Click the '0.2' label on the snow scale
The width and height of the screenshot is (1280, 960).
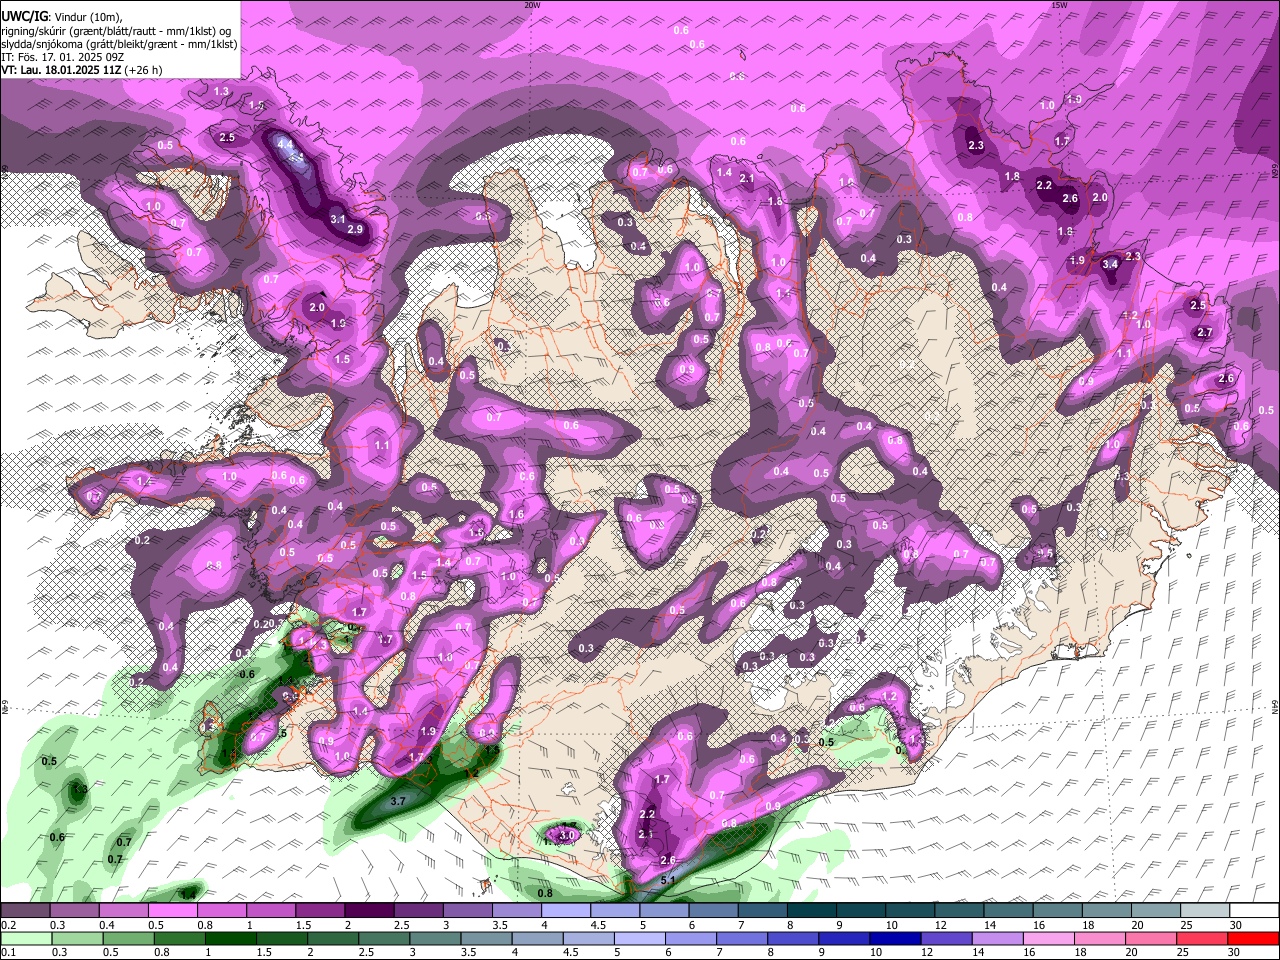coord(7,925)
